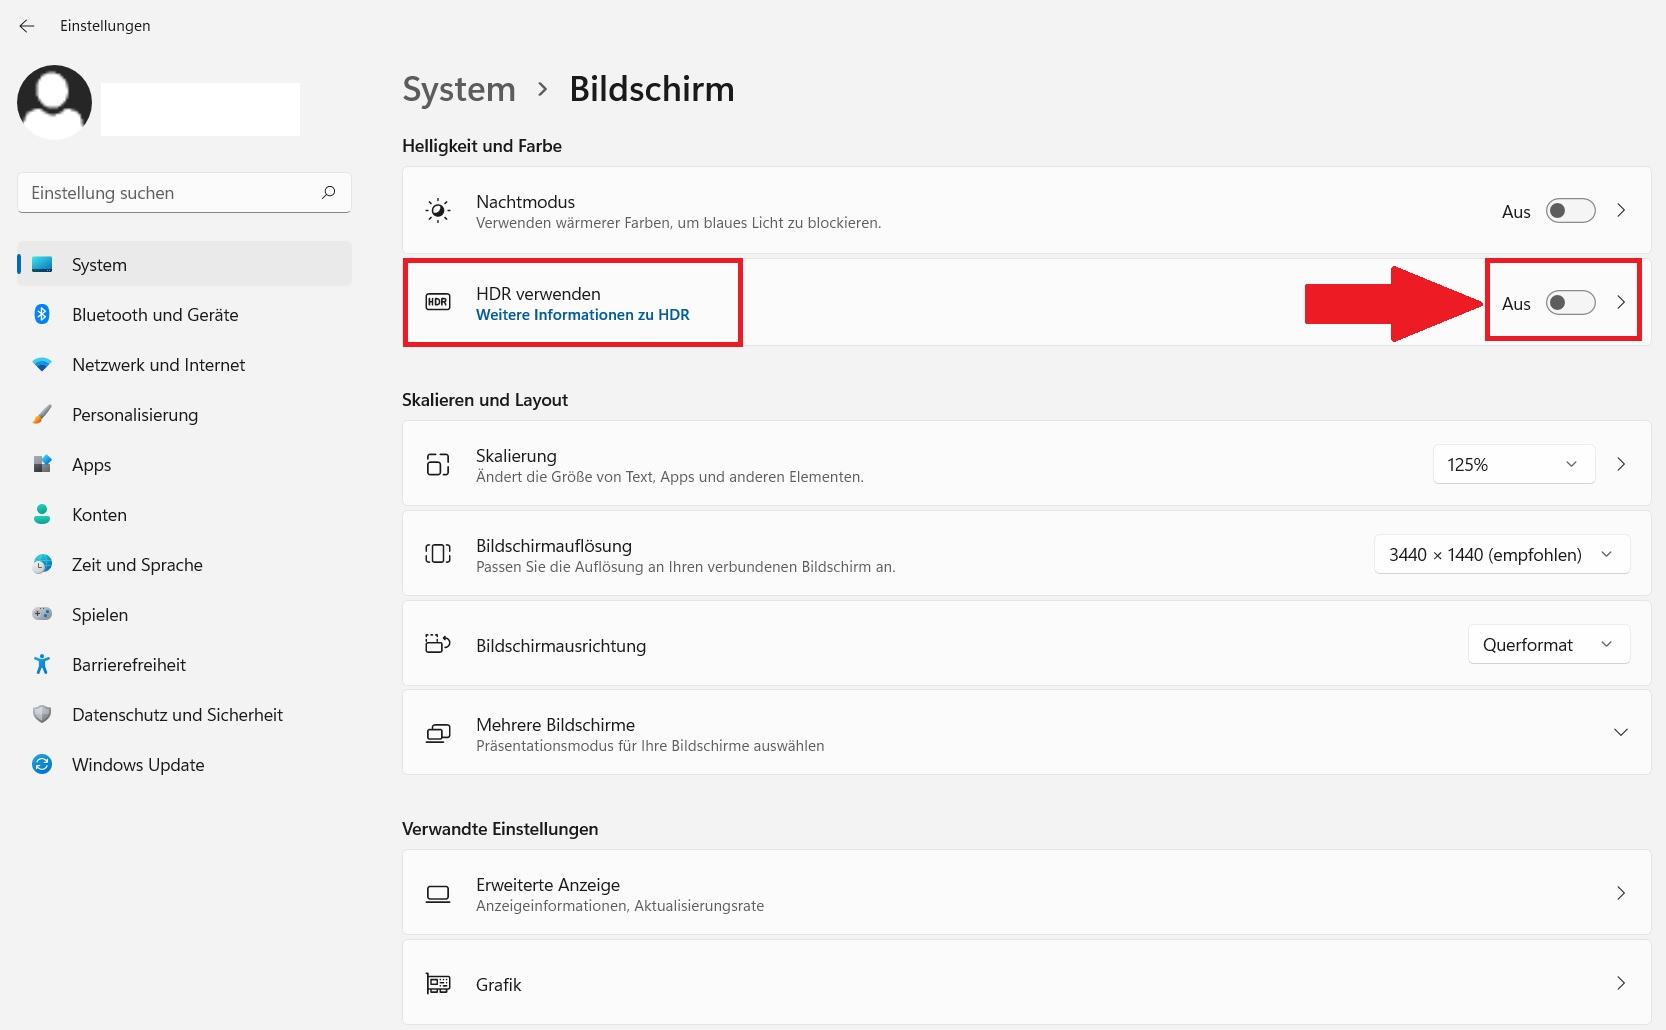Viewport: 1666px width, 1030px height.
Task: Select Zeit und Sprache in sidebar
Action: (137, 565)
